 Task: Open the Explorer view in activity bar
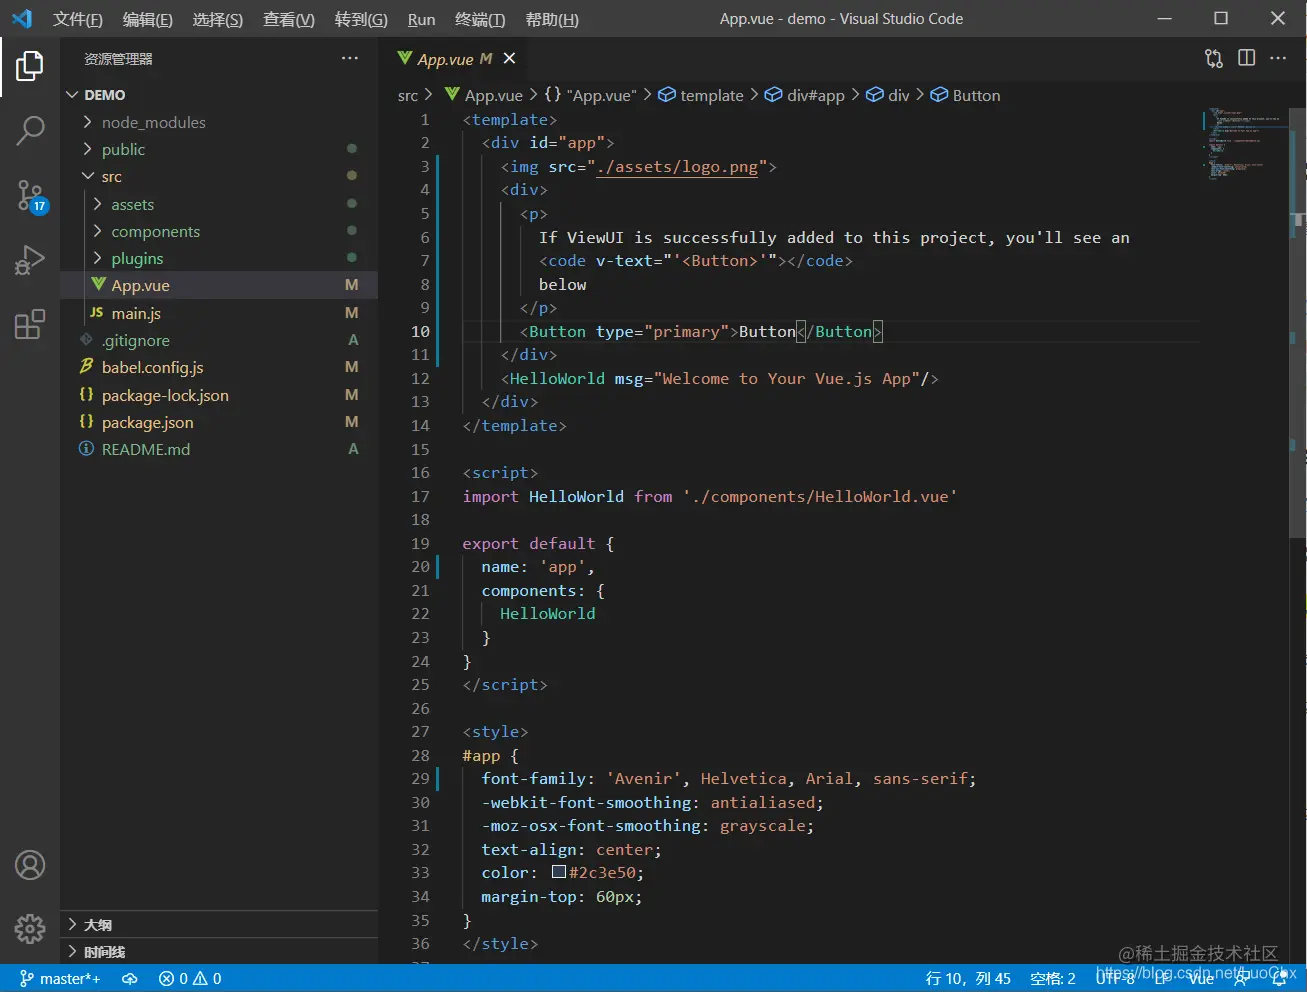(x=30, y=67)
